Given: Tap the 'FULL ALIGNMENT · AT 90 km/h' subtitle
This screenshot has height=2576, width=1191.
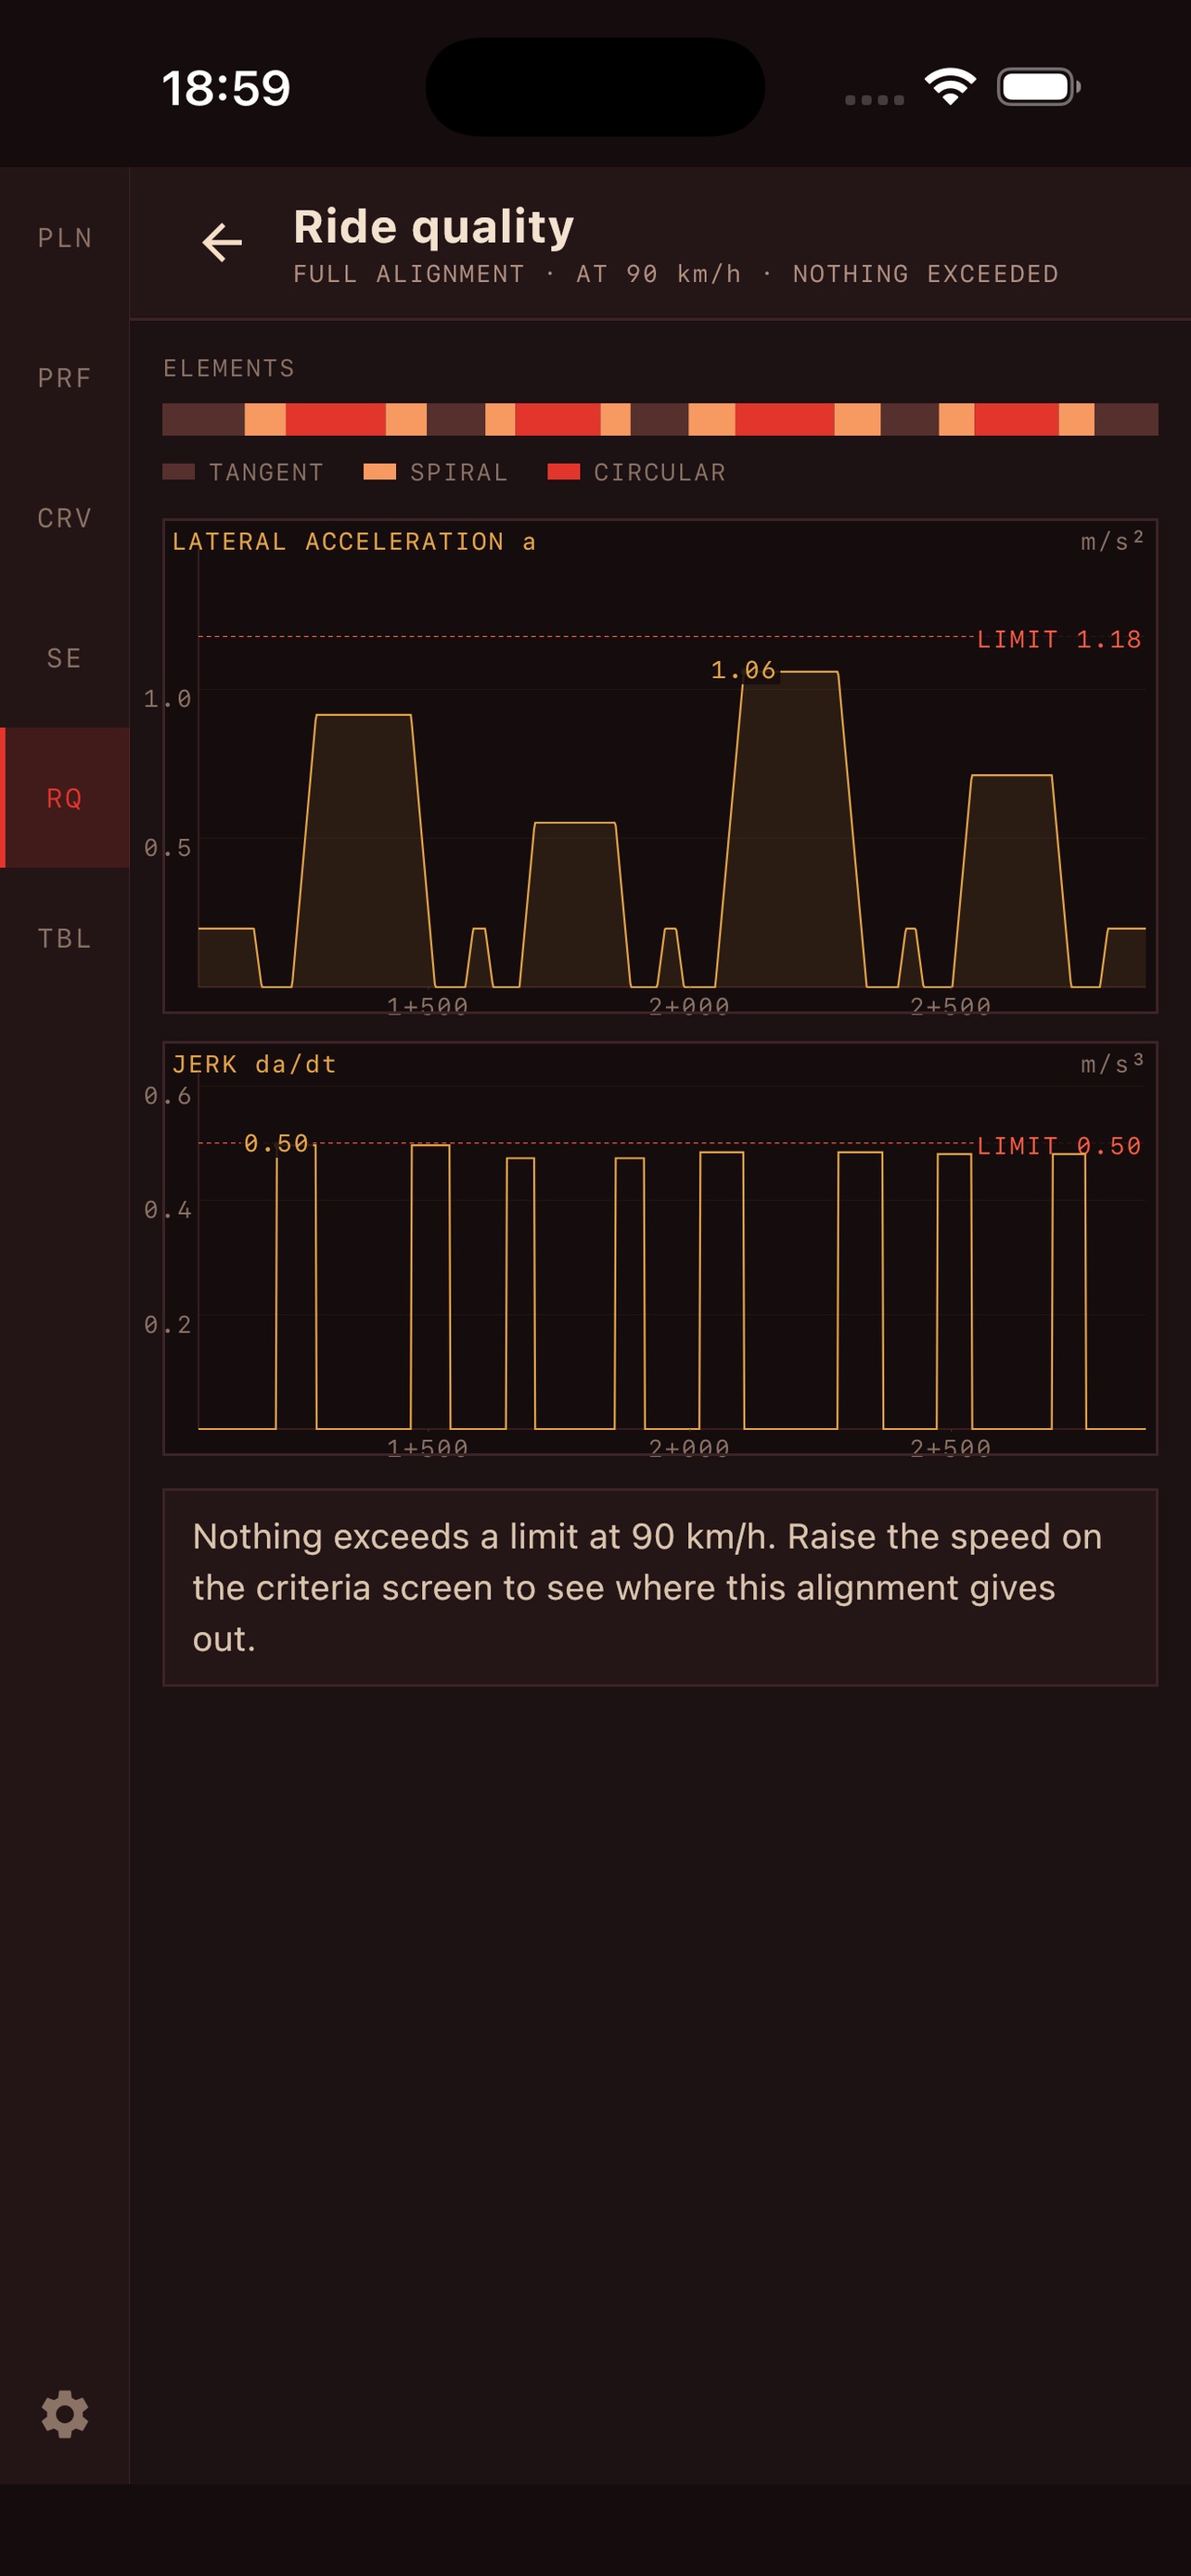Looking at the screenshot, I should coord(517,274).
